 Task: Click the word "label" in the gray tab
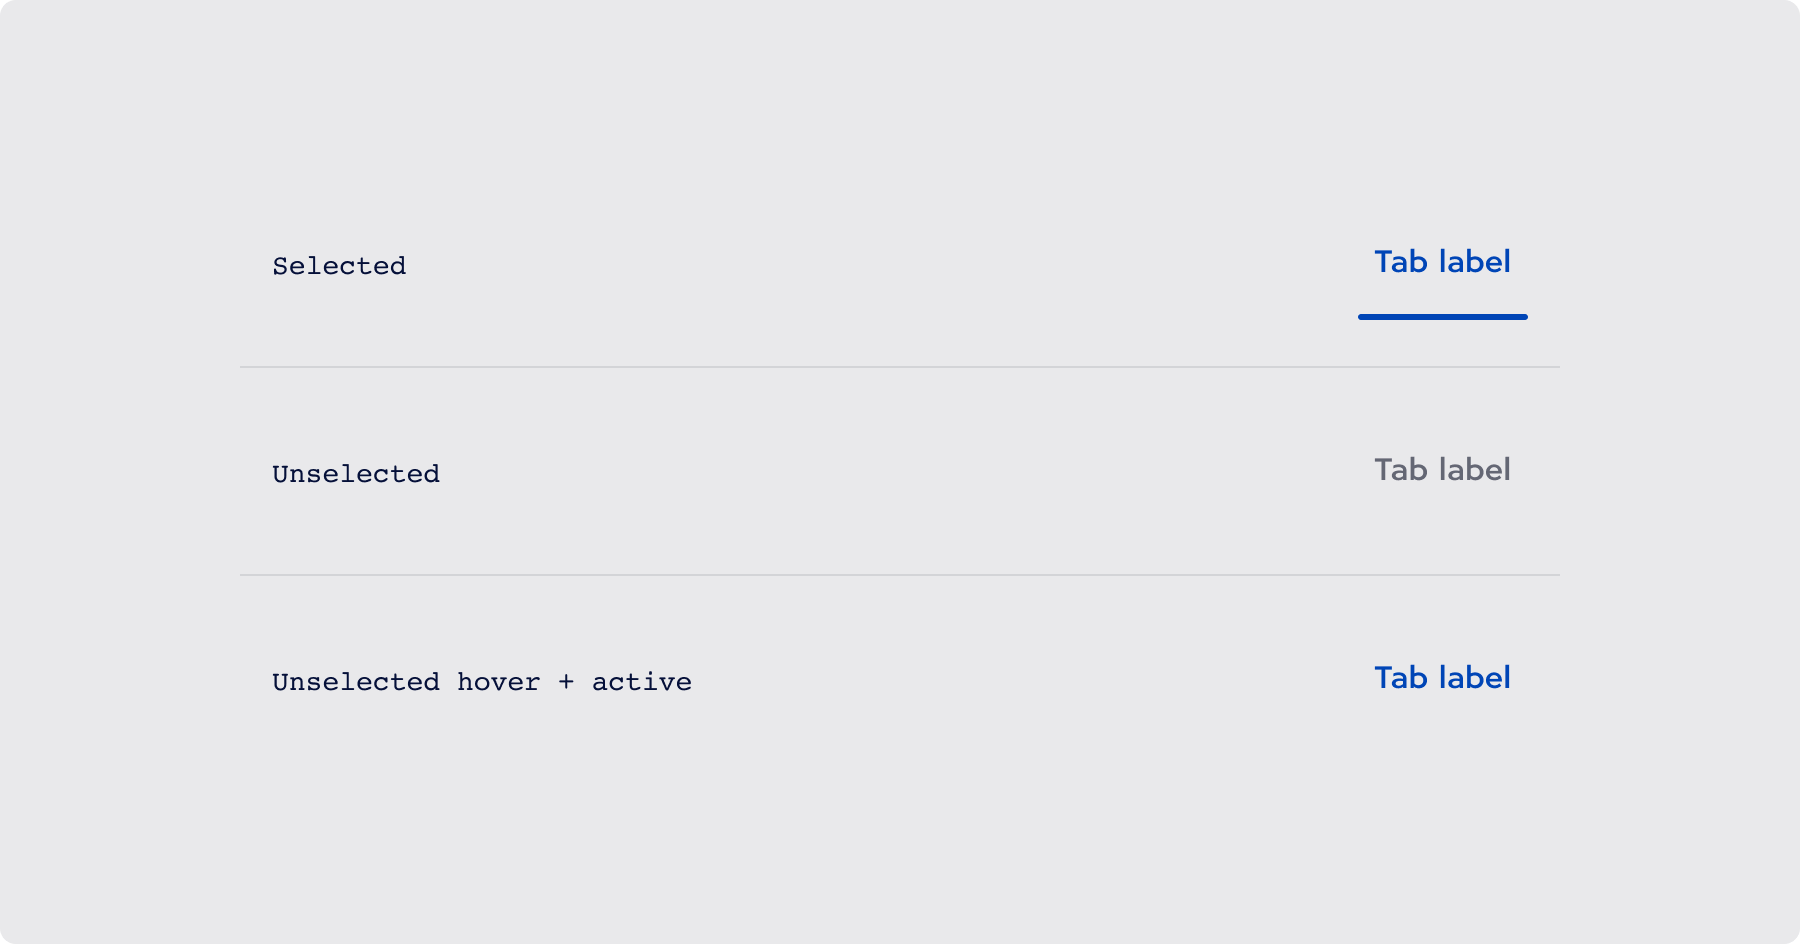(1474, 470)
